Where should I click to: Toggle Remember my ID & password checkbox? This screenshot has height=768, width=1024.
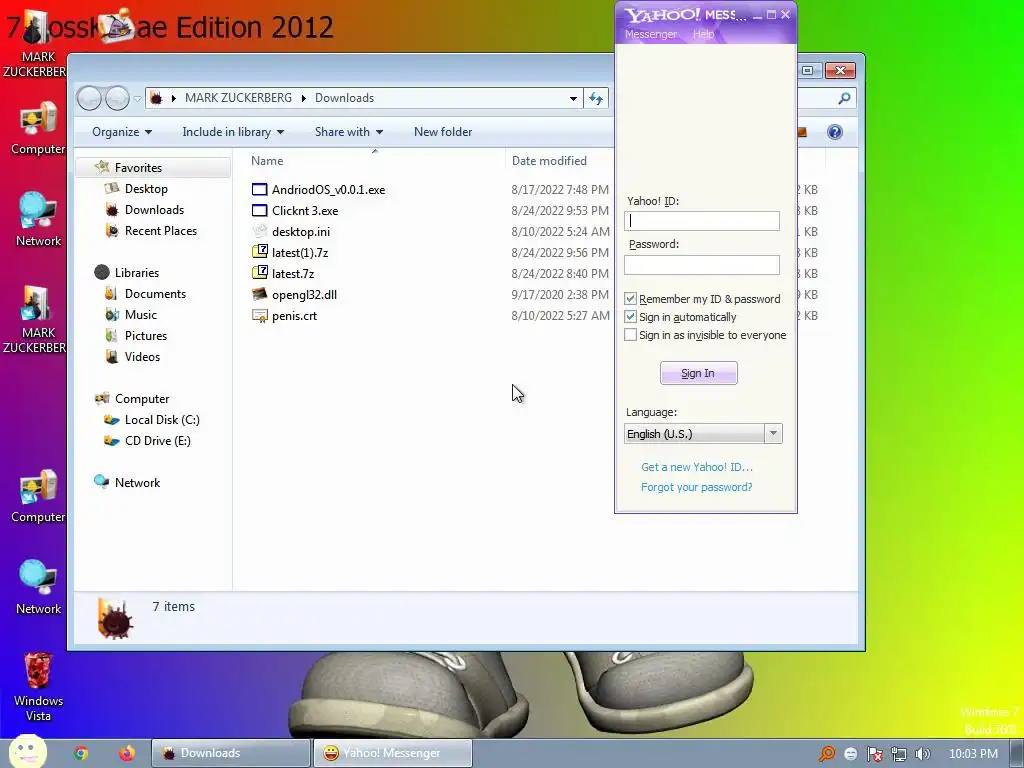pos(630,298)
